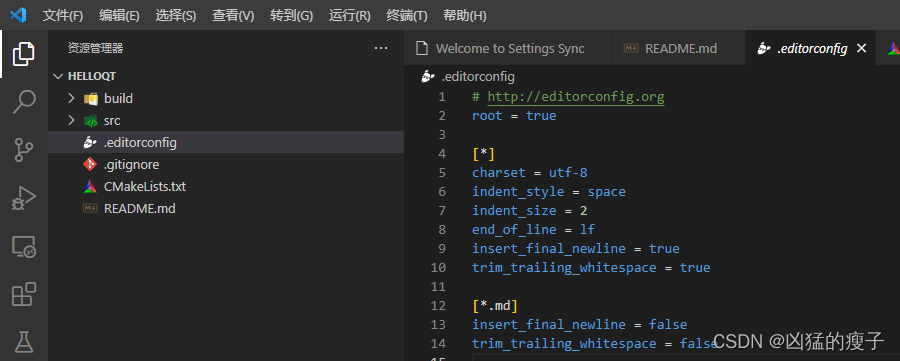Click the VS Code logo icon
This screenshot has height=361, width=900.
(18, 15)
